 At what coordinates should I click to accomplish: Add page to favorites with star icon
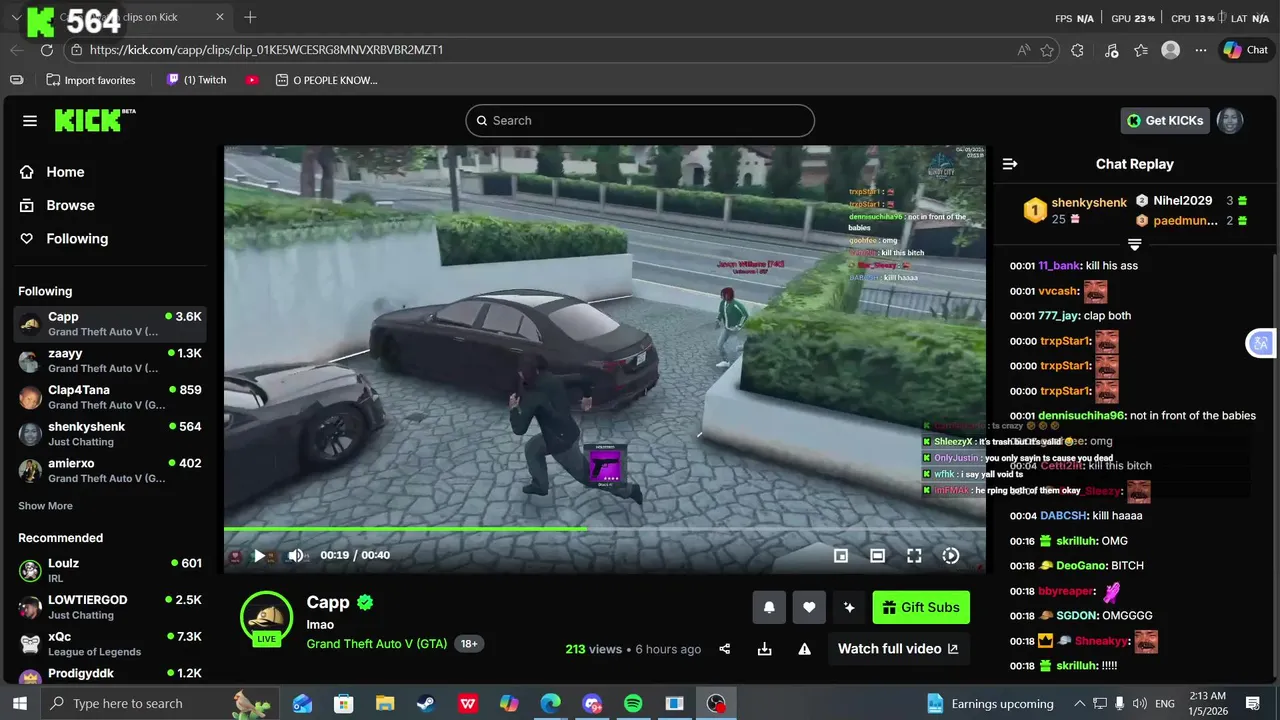pyautogui.click(x=1047, y=50)
